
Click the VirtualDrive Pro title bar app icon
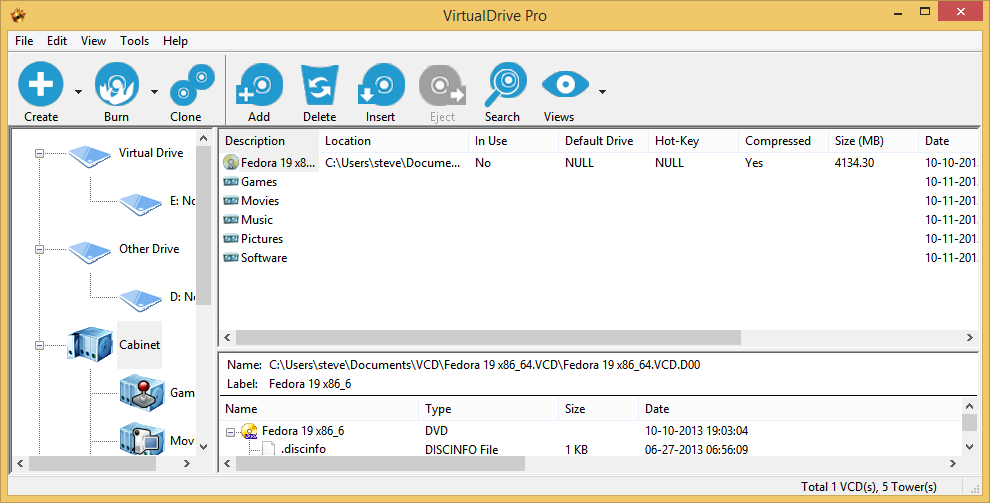coord(18,15)
